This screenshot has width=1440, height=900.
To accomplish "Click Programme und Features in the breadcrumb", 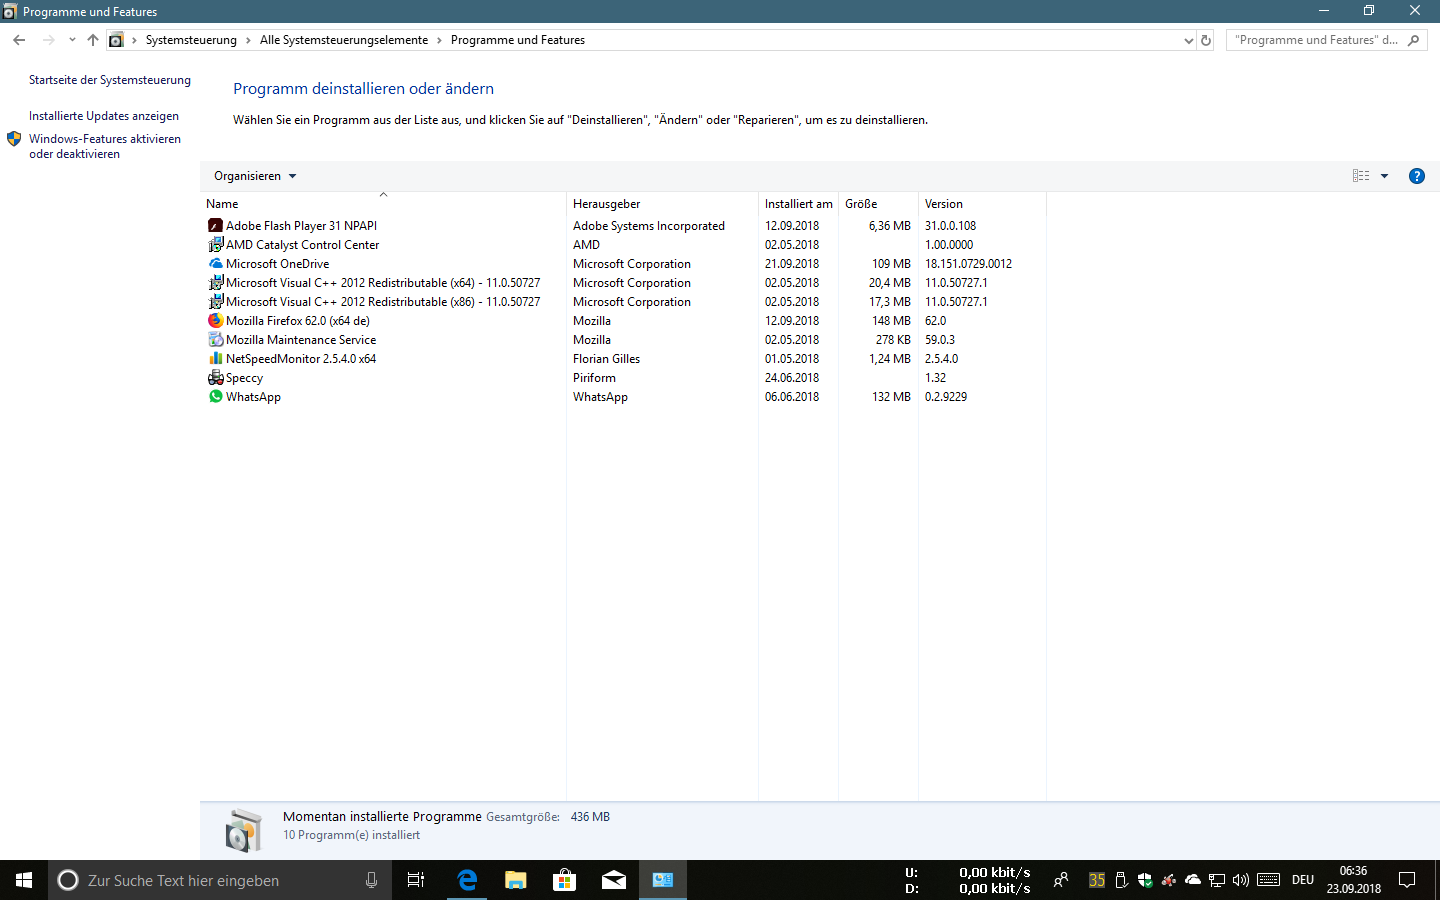I will (x=518, y=40).
